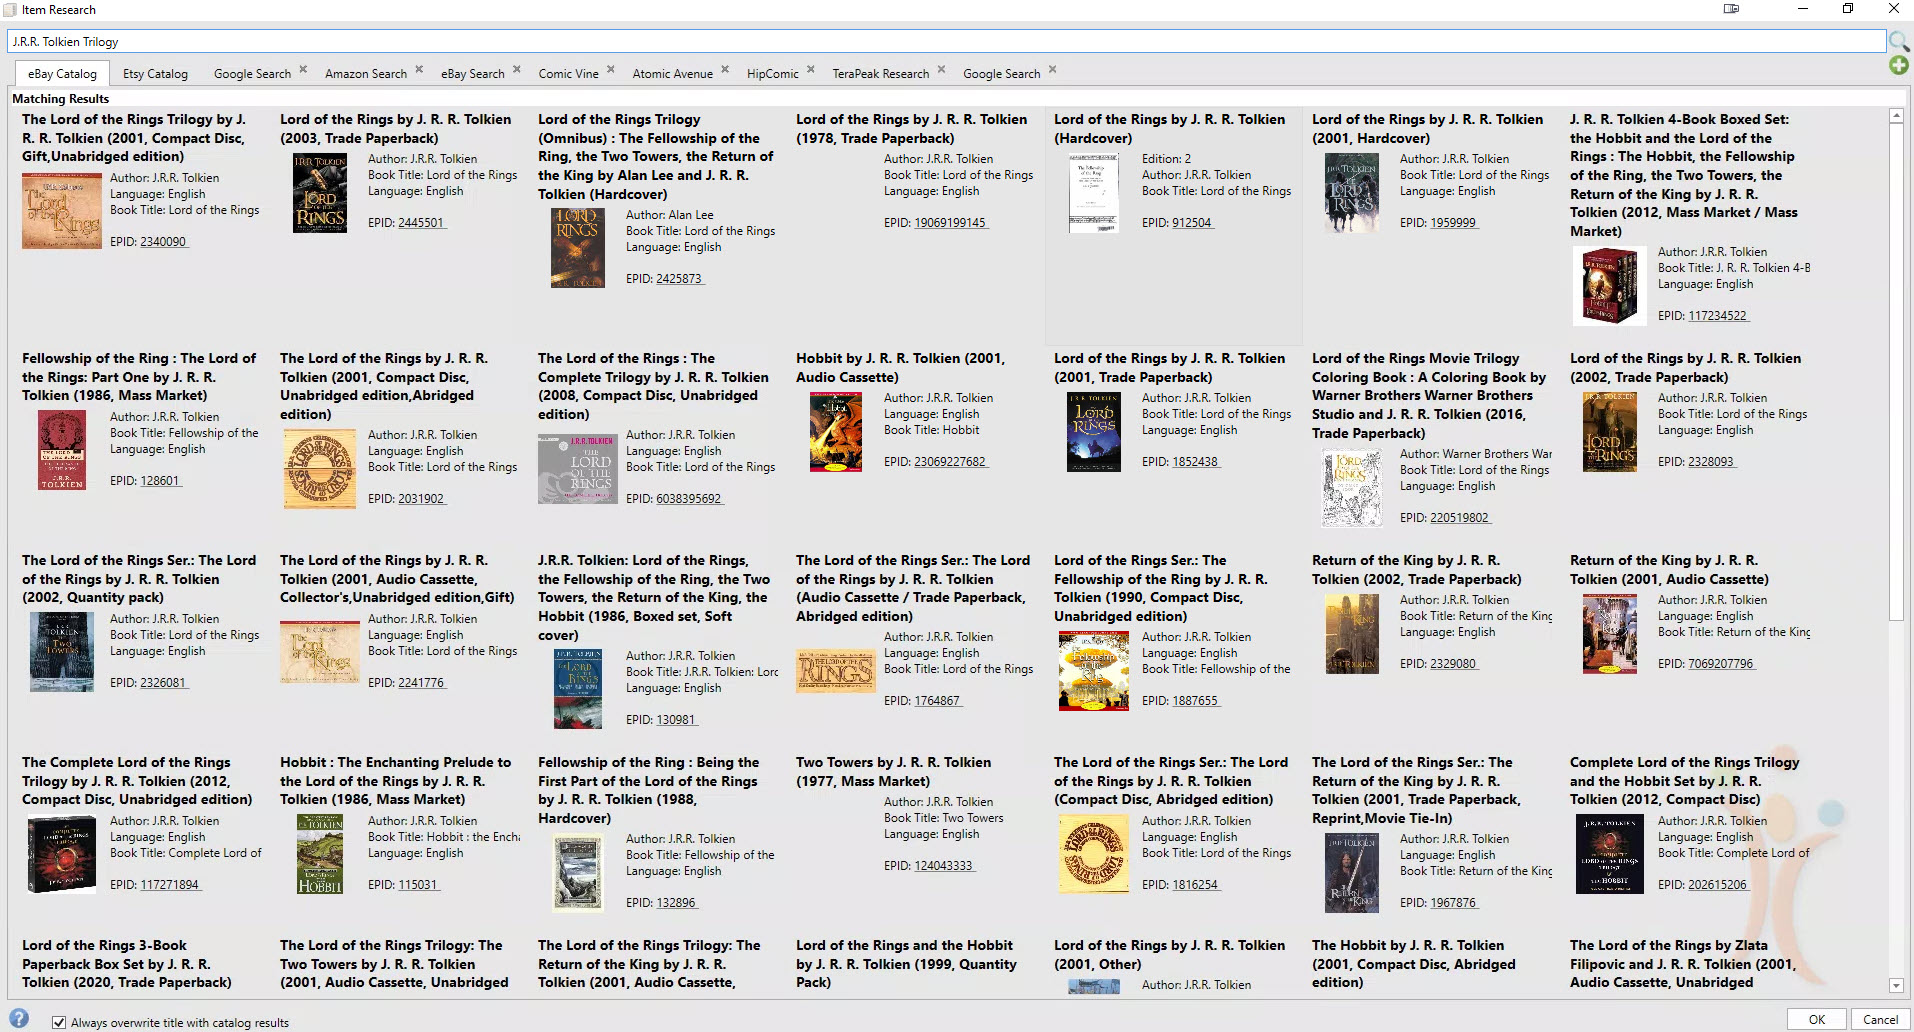This screenshot has height=1032, width=1914.
Task: Select Fellowship 1988 Hardcover cover thumbnail
Action: [x=578, y=873]
